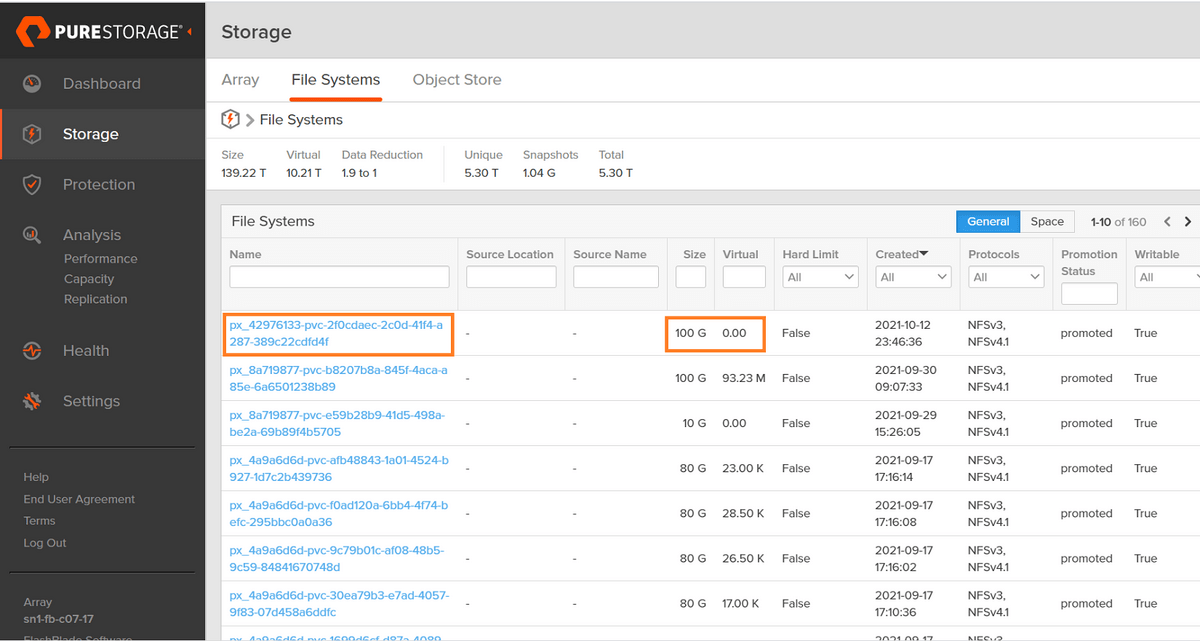Switch to the Object Store tab

coord(457,80)
